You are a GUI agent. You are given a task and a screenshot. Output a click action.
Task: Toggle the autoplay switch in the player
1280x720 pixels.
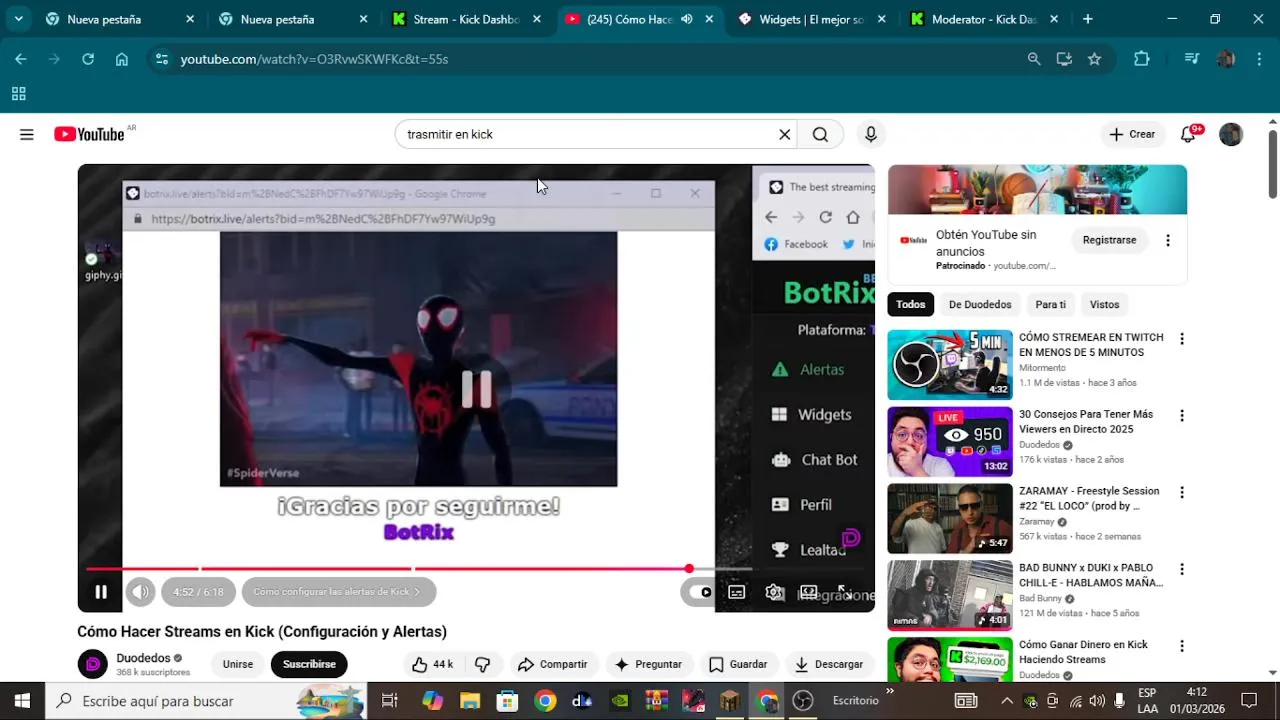pos(699,592)
